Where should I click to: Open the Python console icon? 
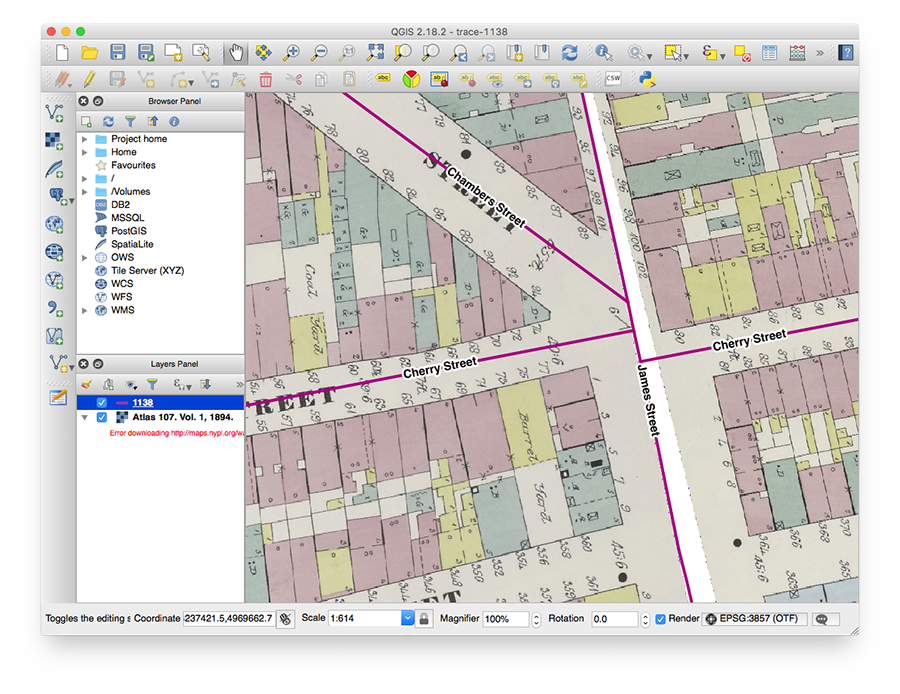point(647,79)
